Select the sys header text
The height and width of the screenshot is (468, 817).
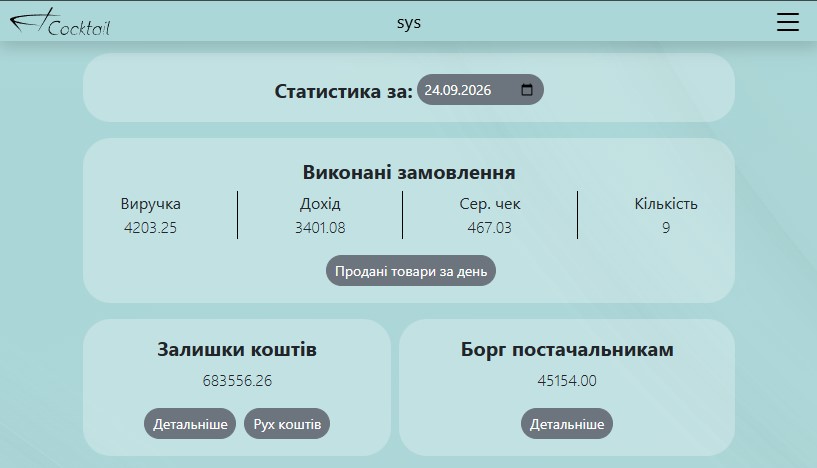(x=409, y=22)
